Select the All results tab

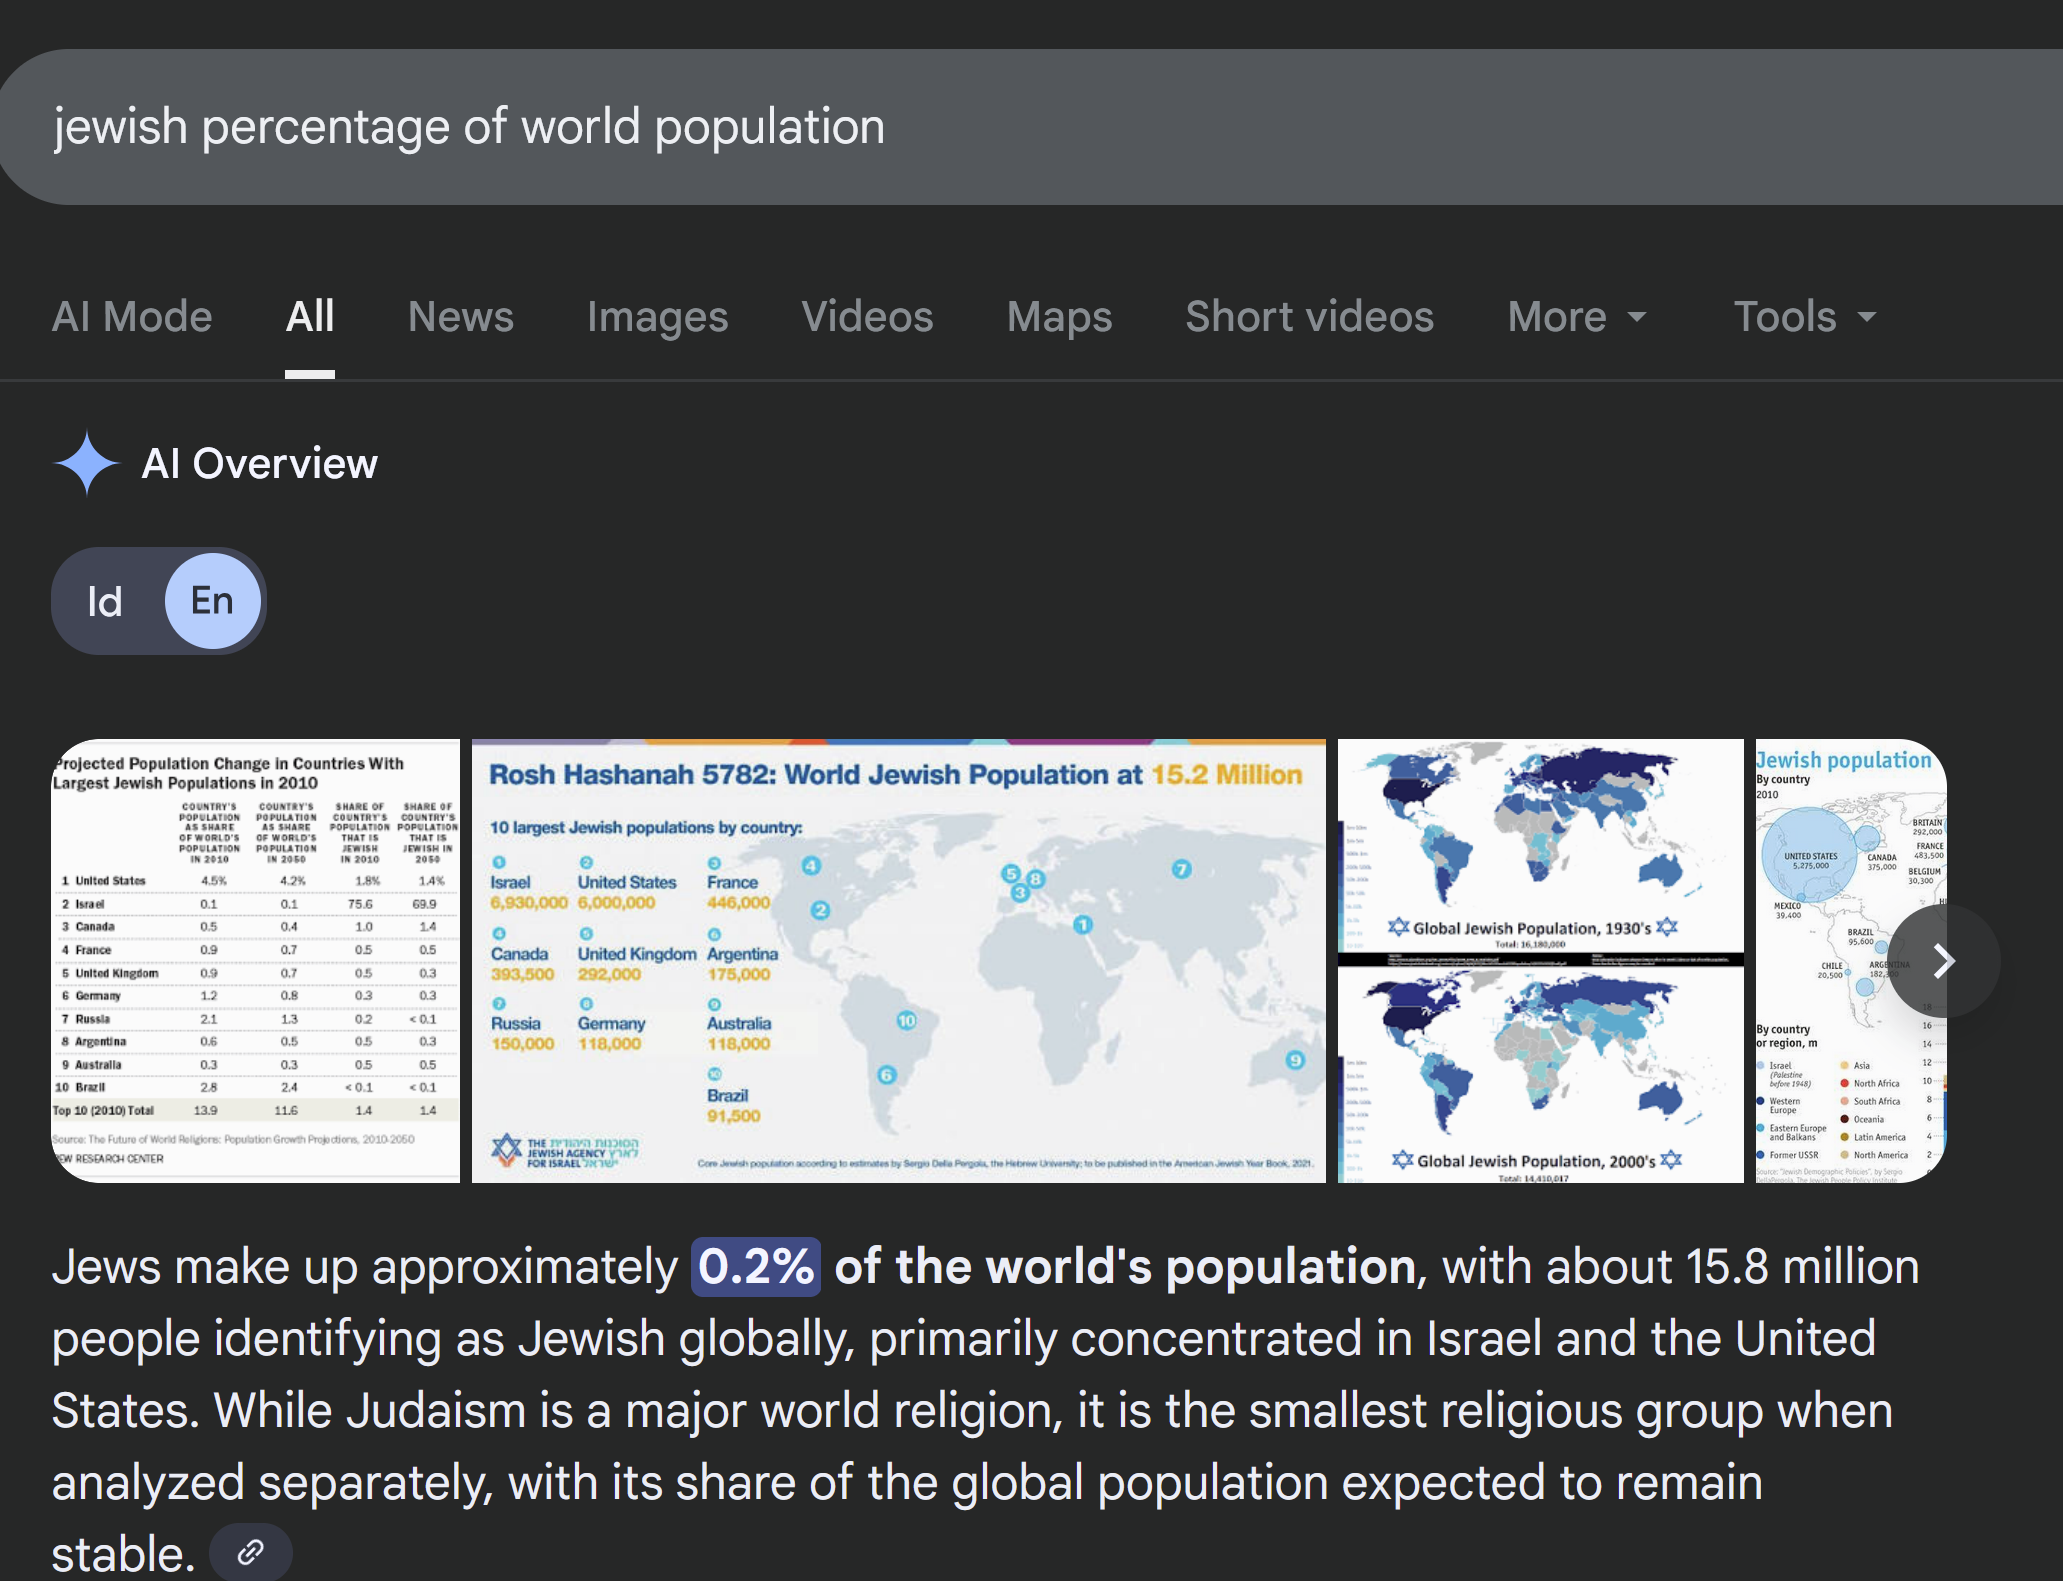[310, 317]
